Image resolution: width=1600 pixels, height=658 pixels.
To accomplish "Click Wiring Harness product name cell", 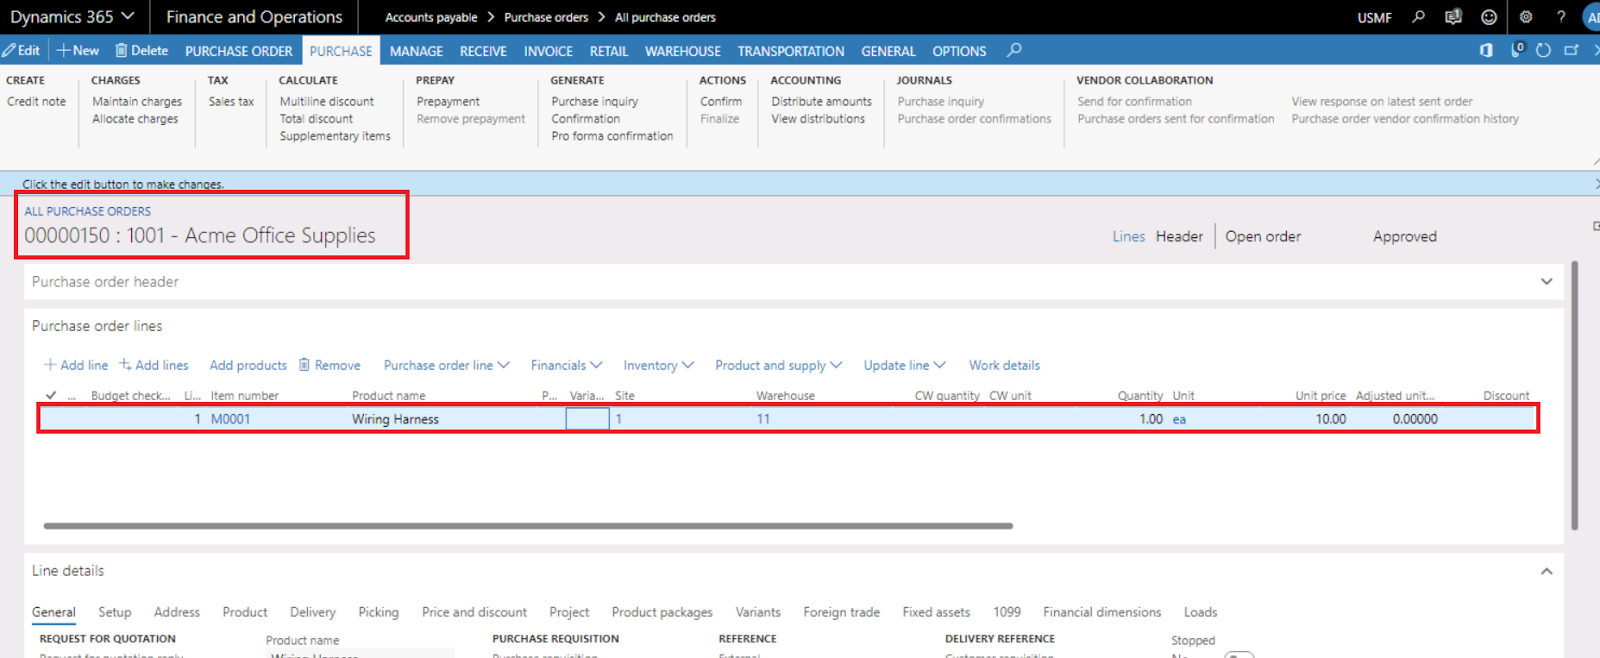I will [x=395, y=419].
